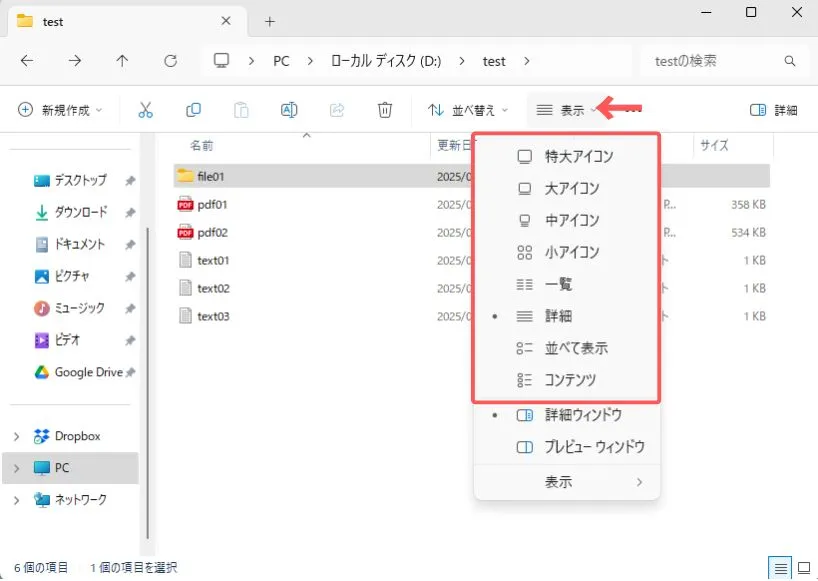Choose 特大アイコン from view menu

tap(578, 156)
